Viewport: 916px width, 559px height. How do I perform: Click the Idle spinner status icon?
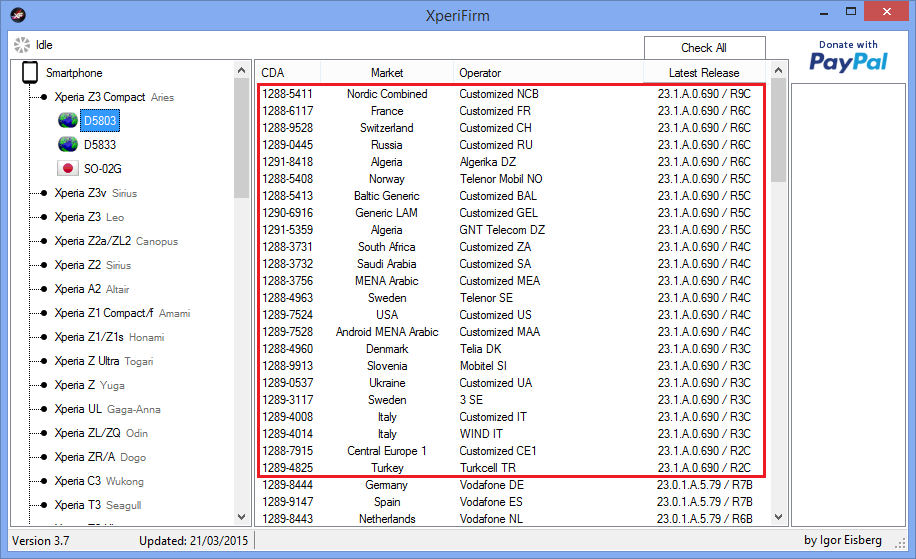click(22, 45)
